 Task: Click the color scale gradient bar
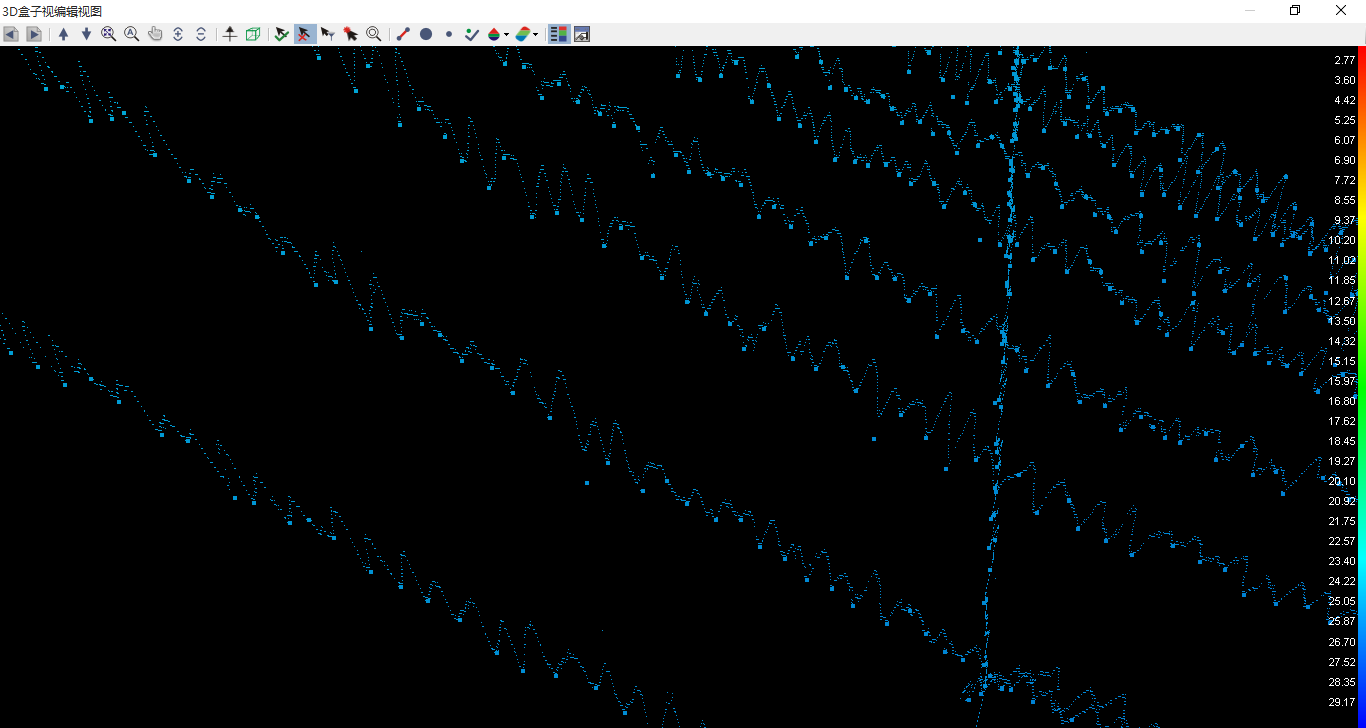pyautogui.click(x=1361, y=387)
